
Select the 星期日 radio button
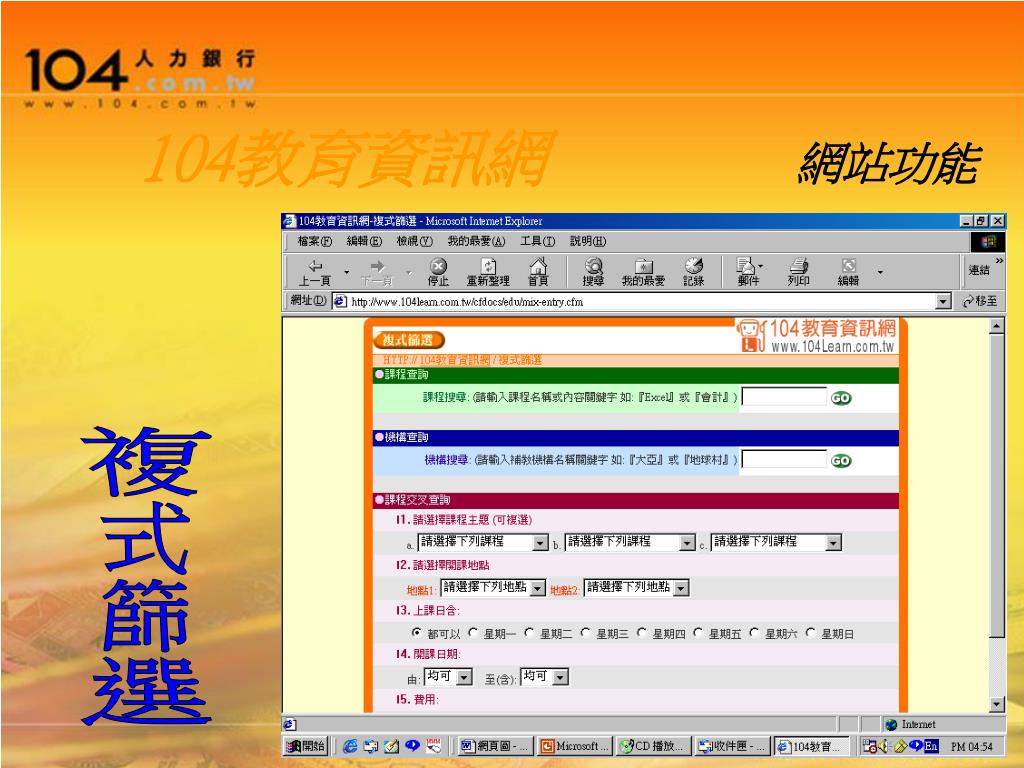810,632
